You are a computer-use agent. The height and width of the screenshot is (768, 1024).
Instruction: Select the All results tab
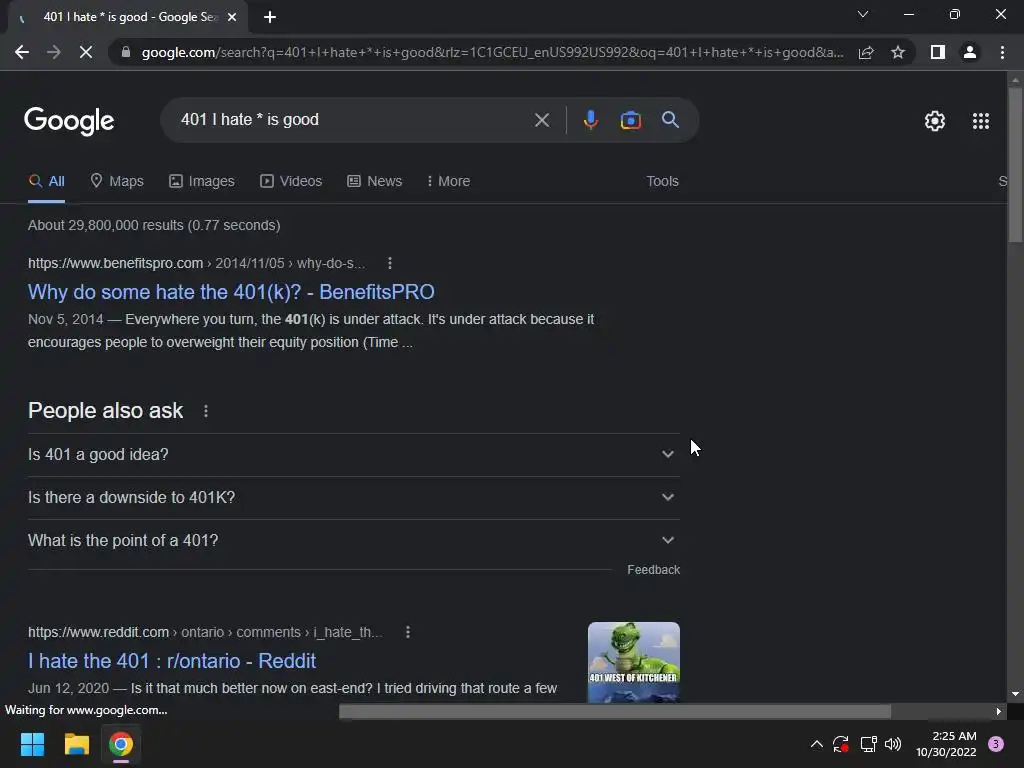pyautogui.click(x=46, y=181)
